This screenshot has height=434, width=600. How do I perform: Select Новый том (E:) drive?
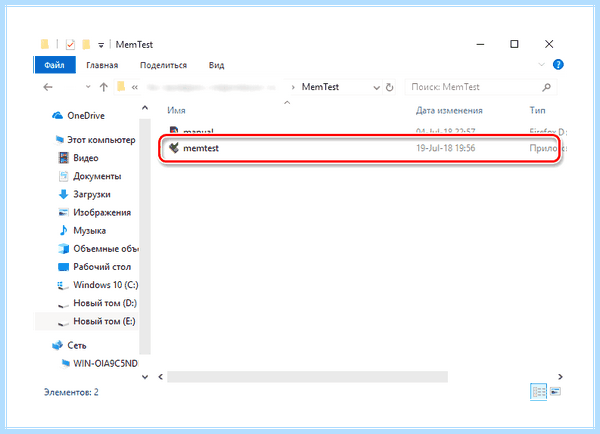pyautogui.click(x=104, y=321)
